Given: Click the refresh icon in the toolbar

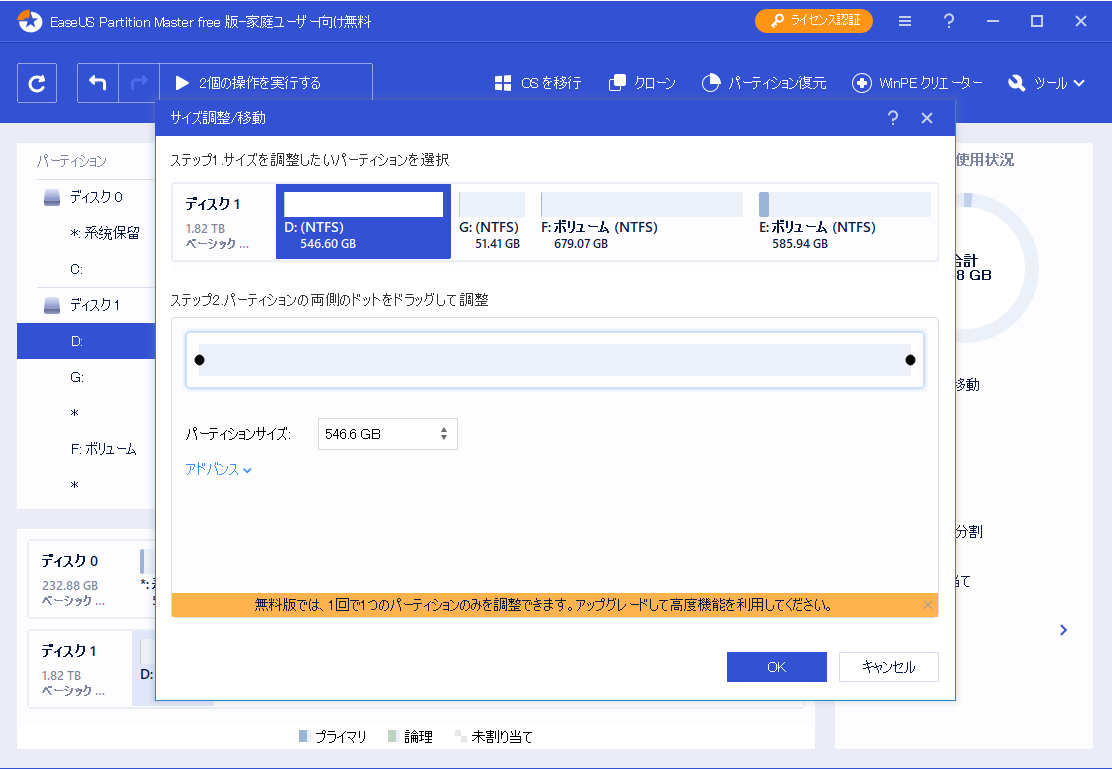Looking at the screenshot, I should (x=37, y=83).
